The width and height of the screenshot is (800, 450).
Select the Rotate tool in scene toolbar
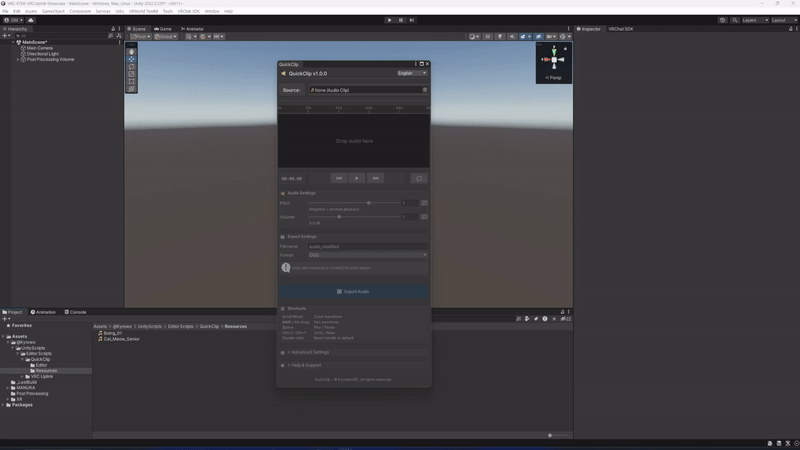[x=132, y=66]
